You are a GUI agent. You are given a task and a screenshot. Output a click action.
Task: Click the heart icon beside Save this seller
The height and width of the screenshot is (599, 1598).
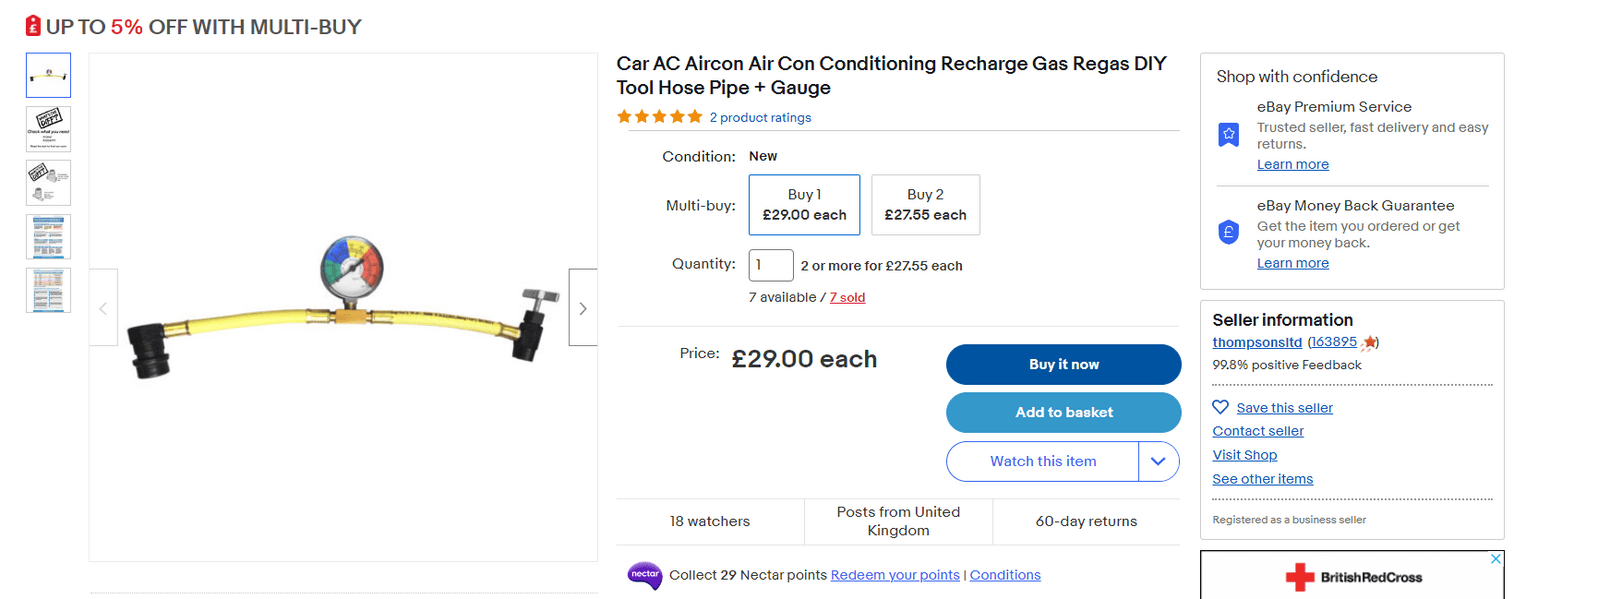click(x=1220, y=407)
